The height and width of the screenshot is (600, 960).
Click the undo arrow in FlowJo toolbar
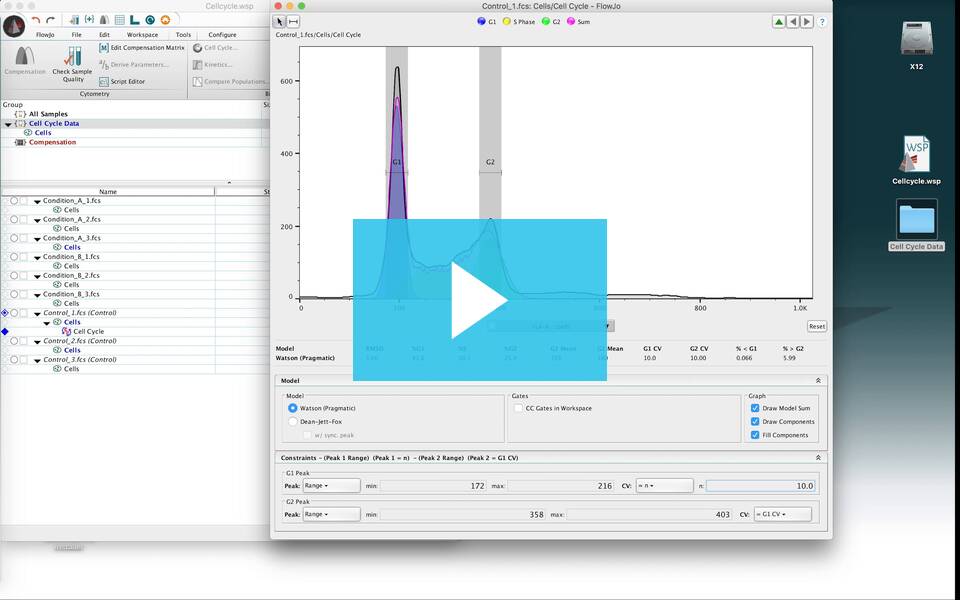point(36,20)
